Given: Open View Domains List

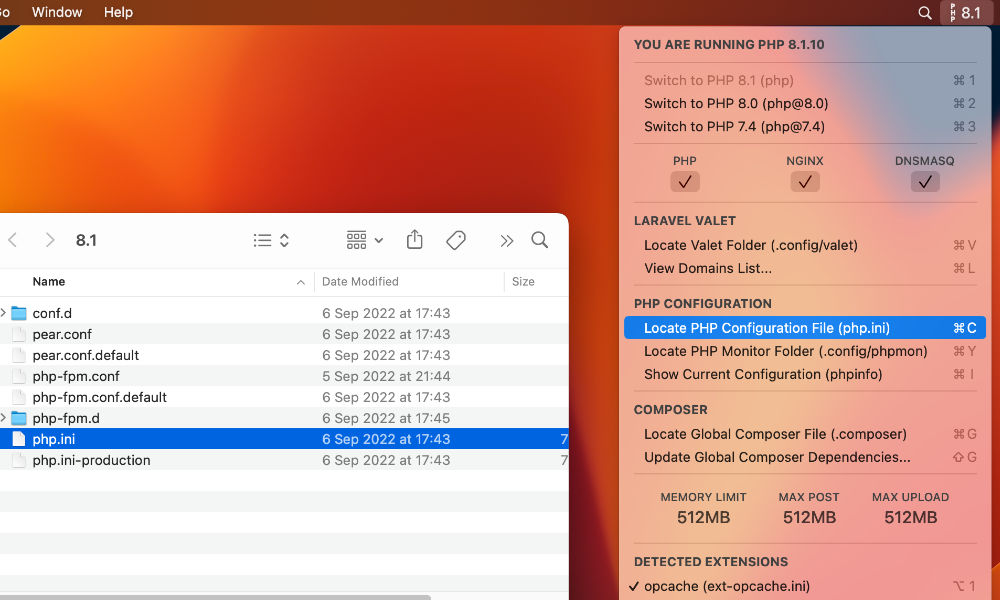Looking at the screenshot, I should pos(805,268).
